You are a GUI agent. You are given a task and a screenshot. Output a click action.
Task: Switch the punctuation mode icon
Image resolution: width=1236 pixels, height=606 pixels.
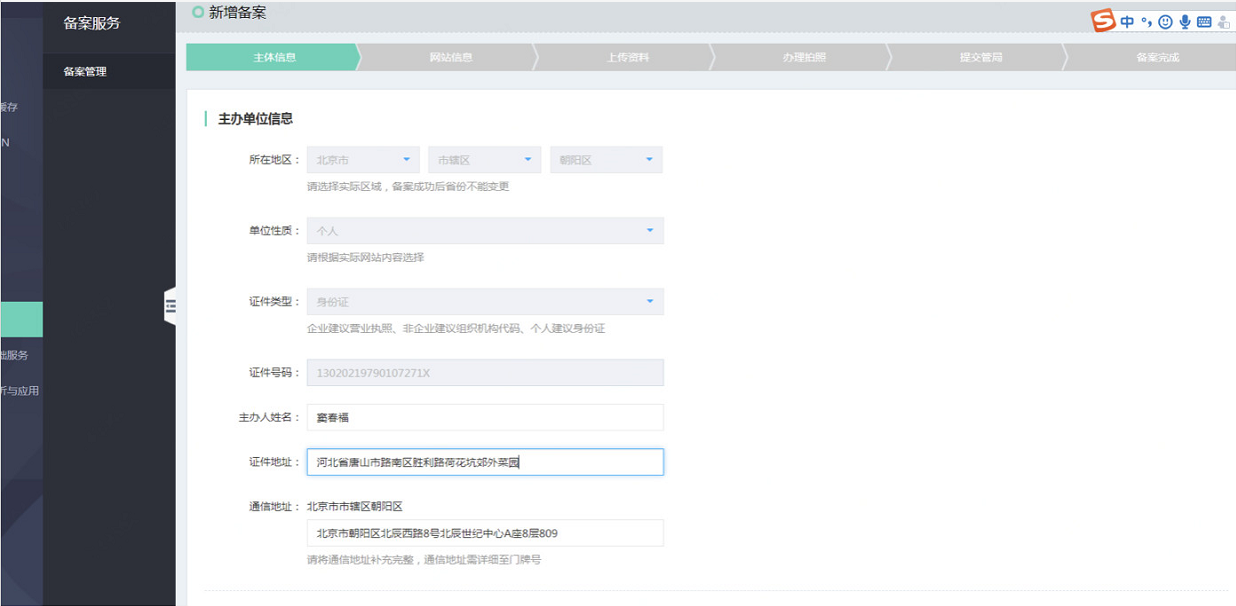[x=1147, y=22]
